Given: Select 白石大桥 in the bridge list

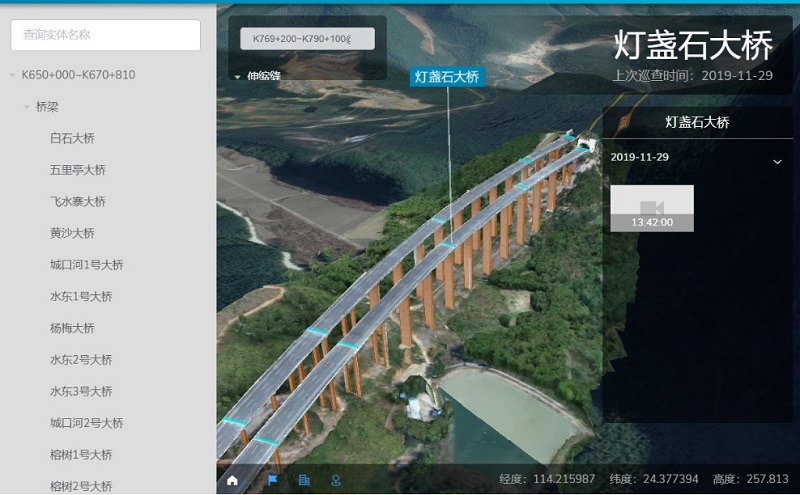Looking at the screenshot, I should (72, 138).
